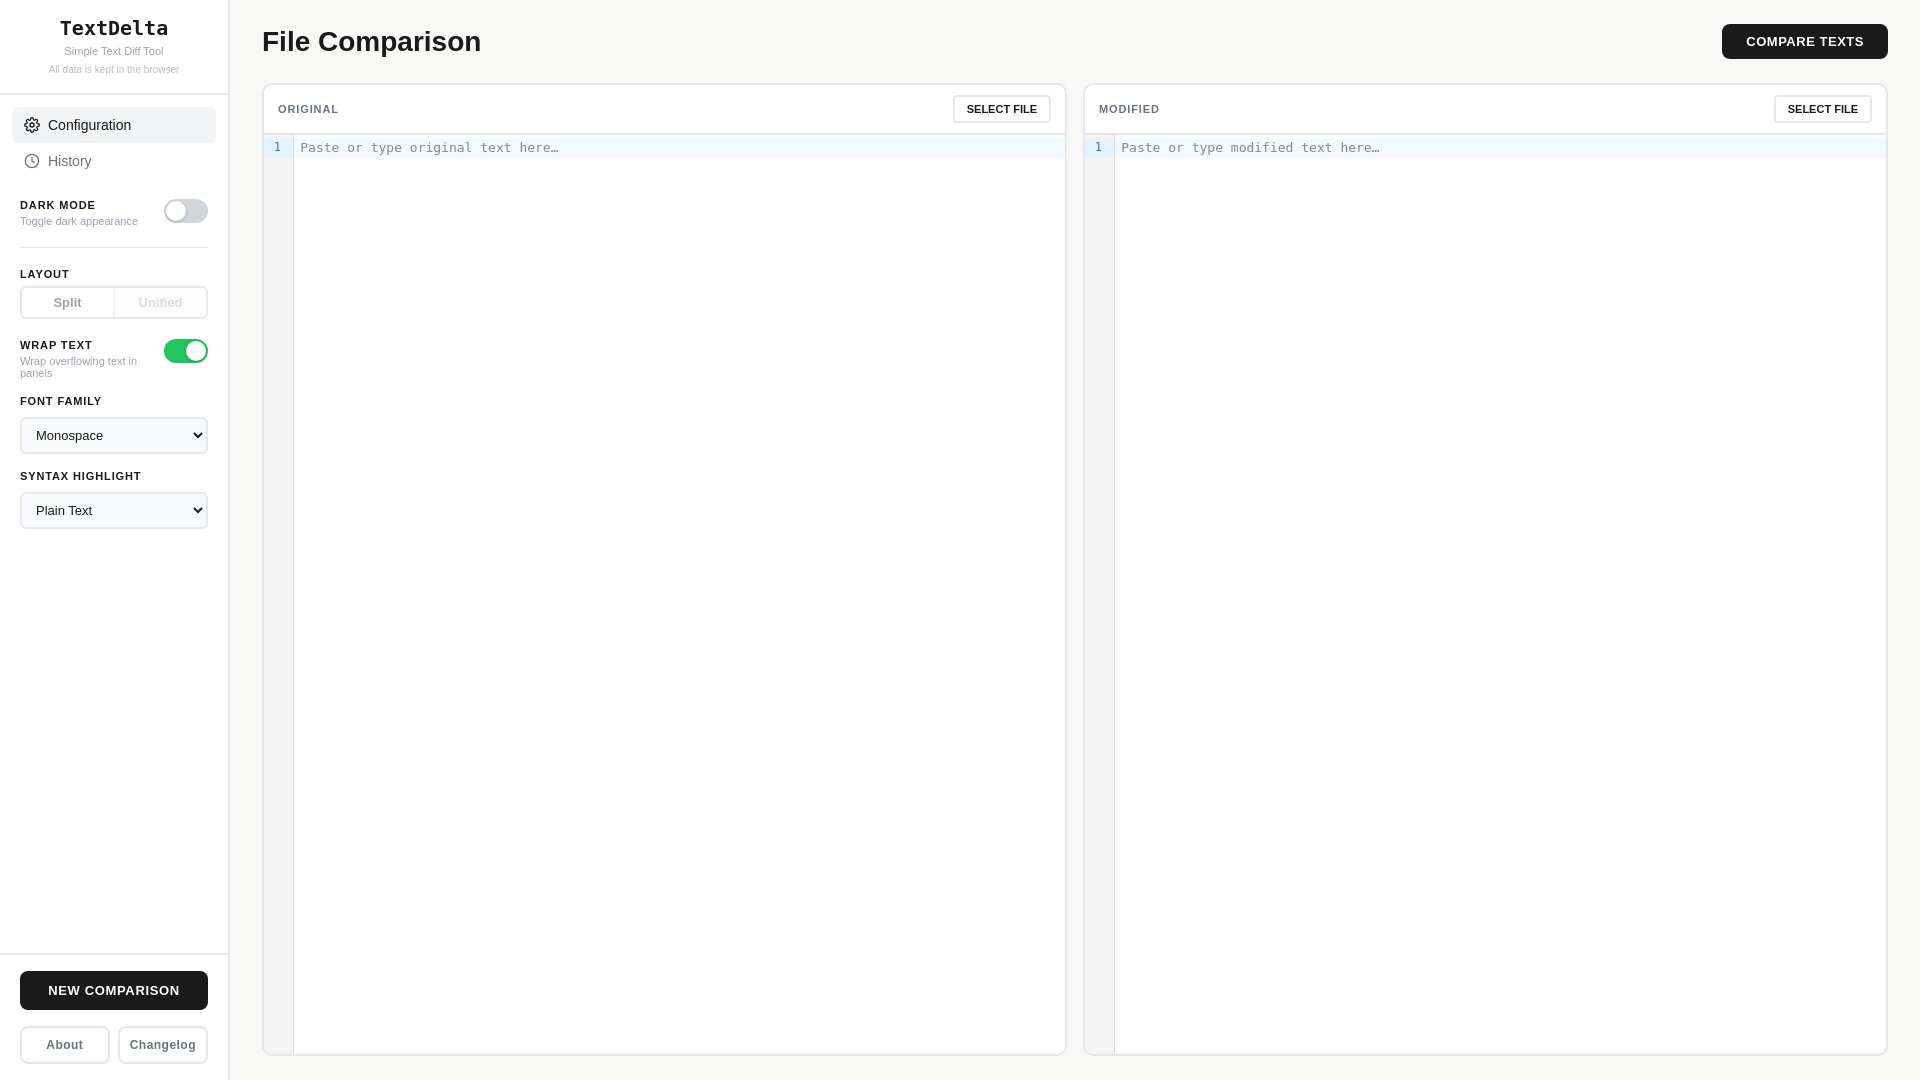
Task: Disable the Wrap Text switch
Action: pyautogui.click(x=186, y=351)
